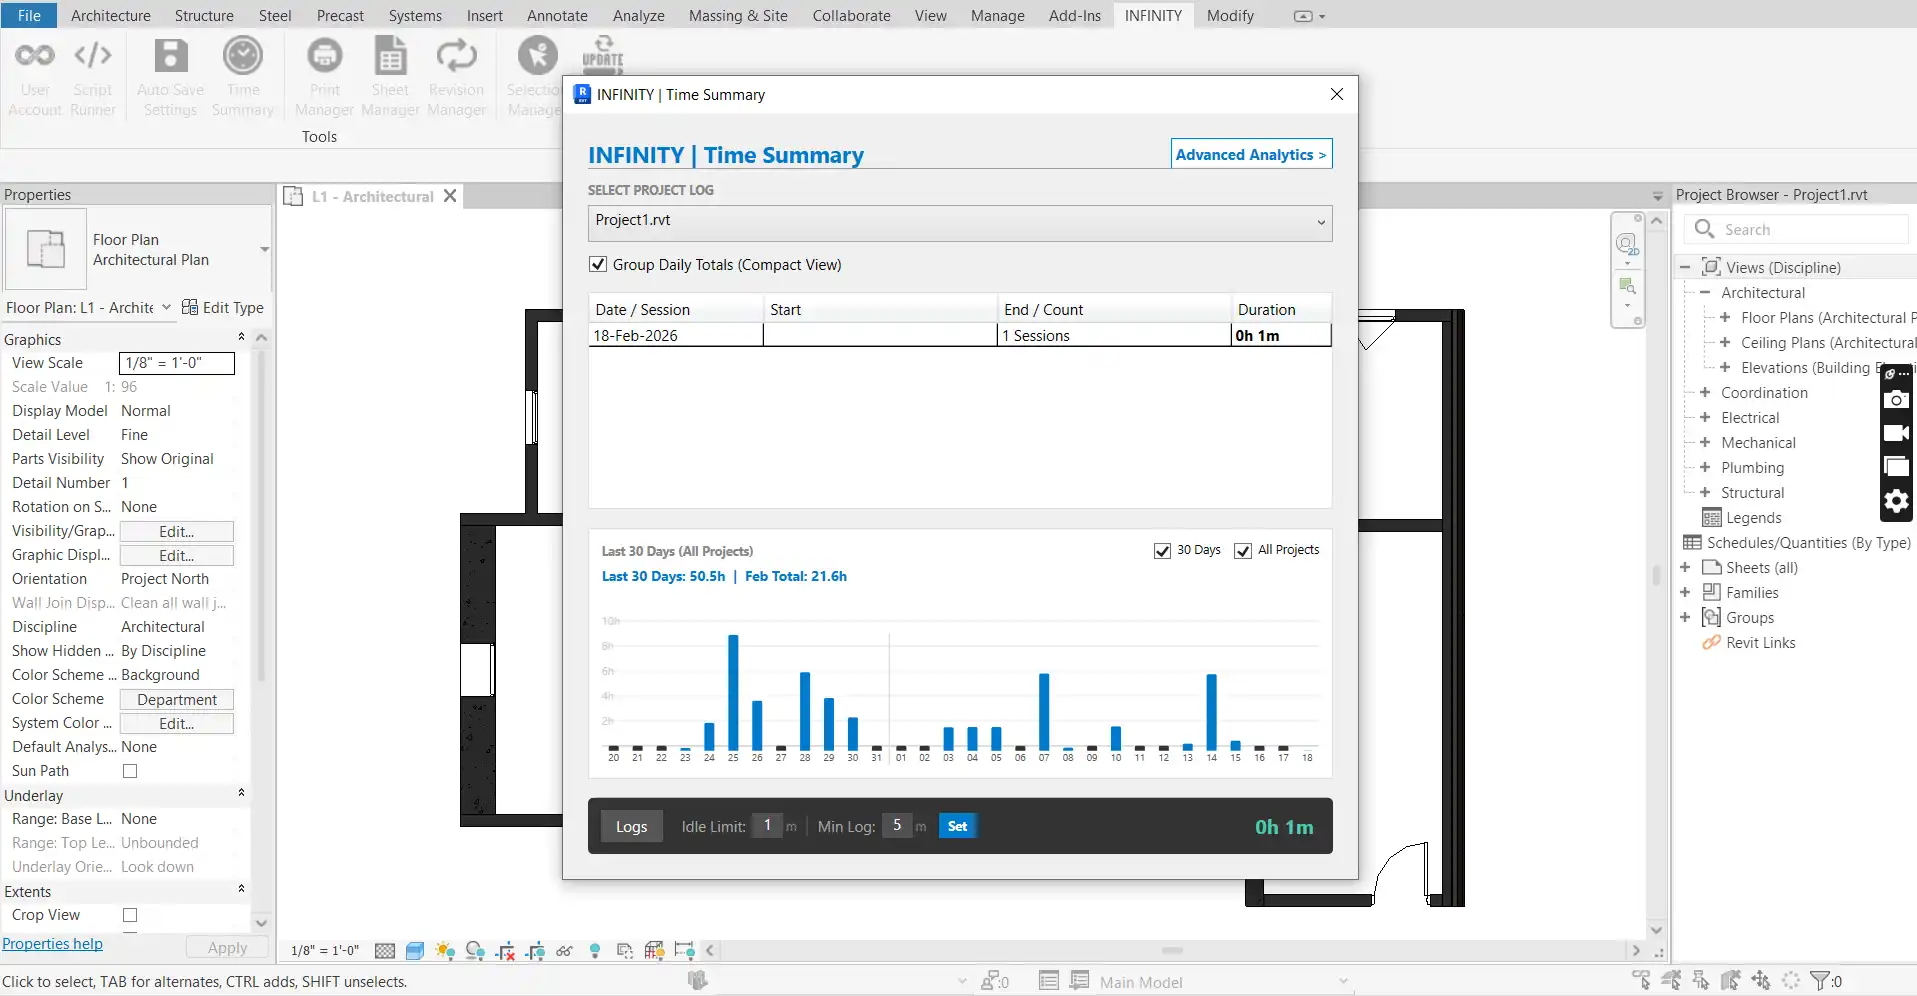
Task: Expand the Coordination tree node
Action: pos(1705,393)
